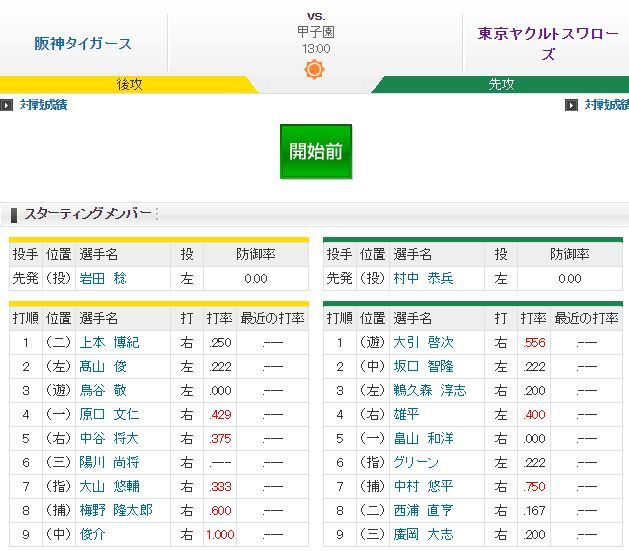
Task: Click the green 開始前 status button
Action: pos(316,152)
